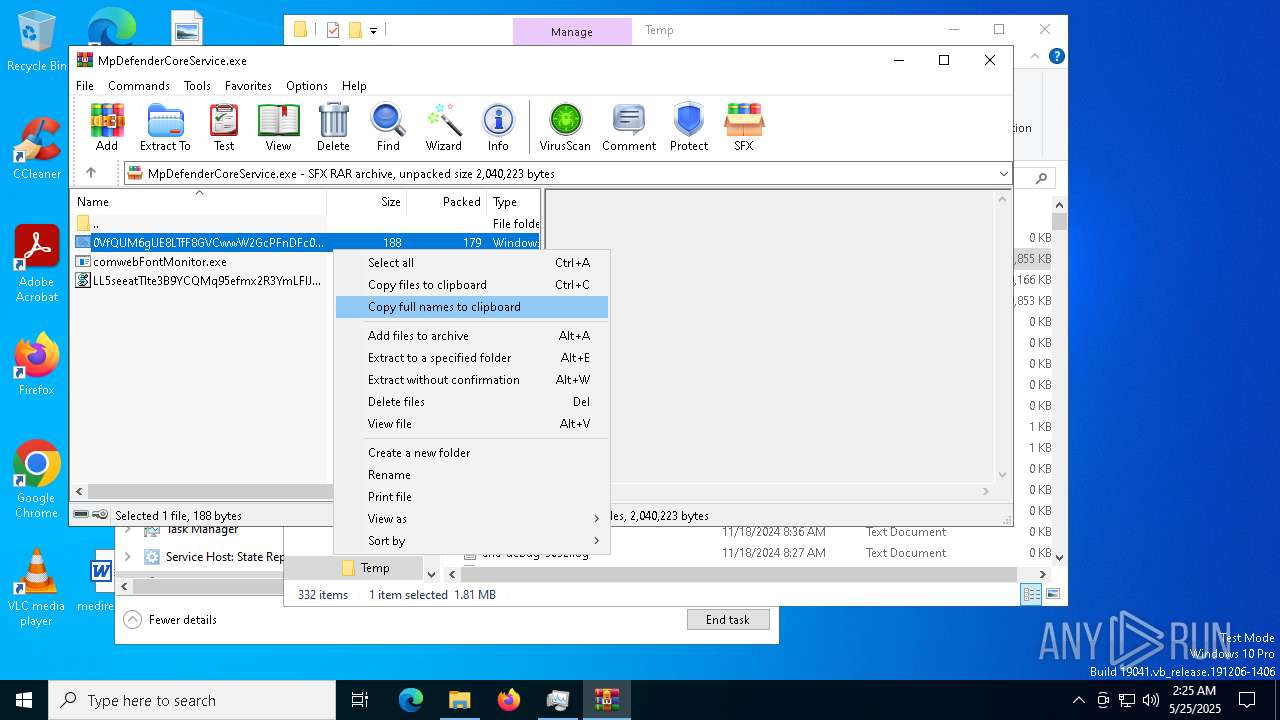Click the Find binoculars icon

(x=388, y=127)
